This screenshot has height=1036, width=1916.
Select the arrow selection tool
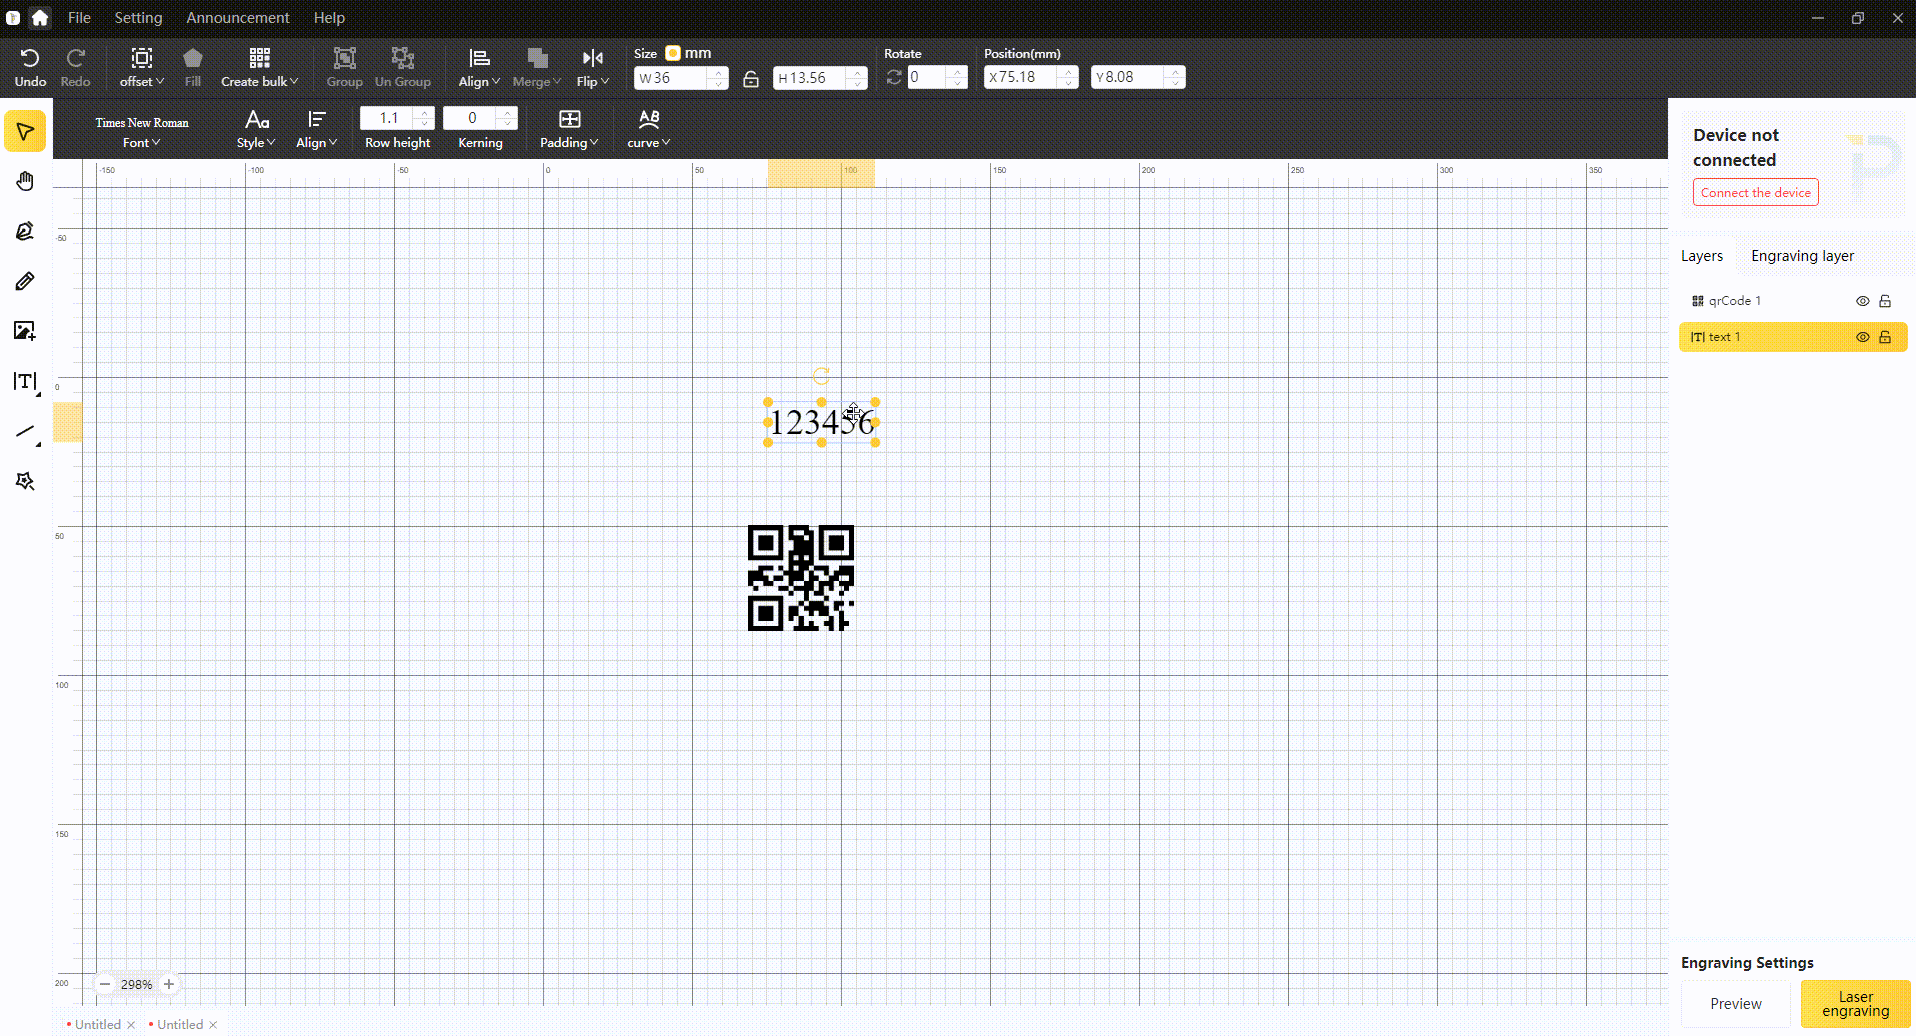click(x=25, y=132)
